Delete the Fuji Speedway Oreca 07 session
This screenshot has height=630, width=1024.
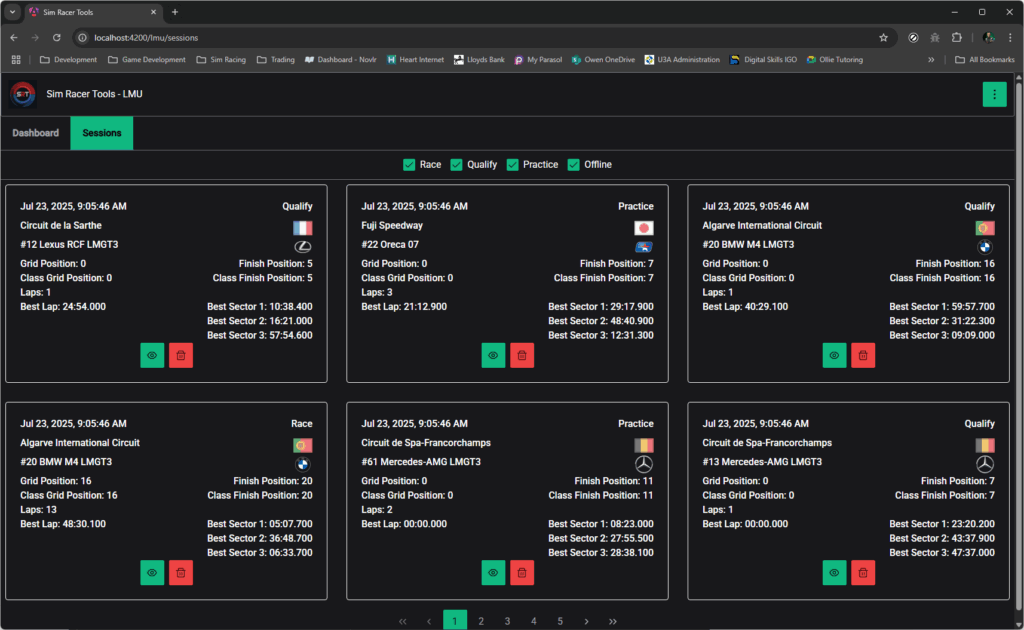click(x=522, y=355)
